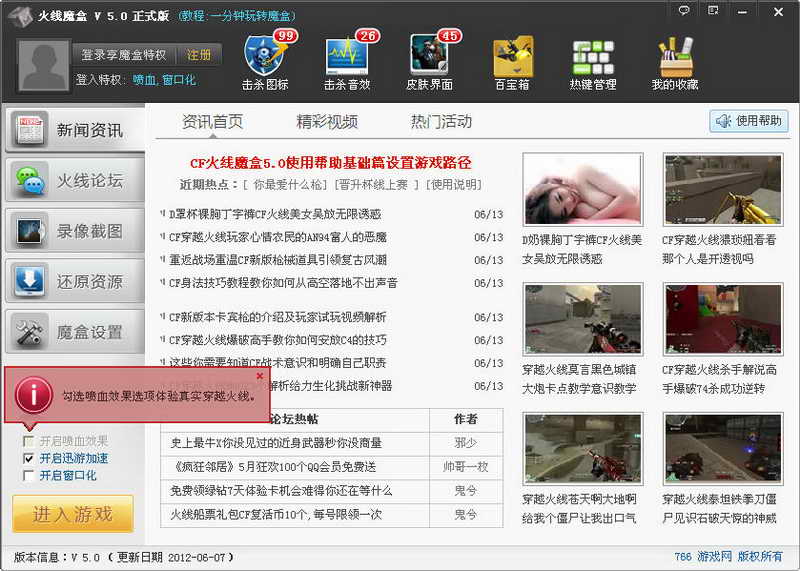The width and height of the screenshot is (800, 571).
Task: Open forum post 《疯狂邻居》5月狂欢100个QQ会员
Action: pyautogui.click(x=273, y=466)
